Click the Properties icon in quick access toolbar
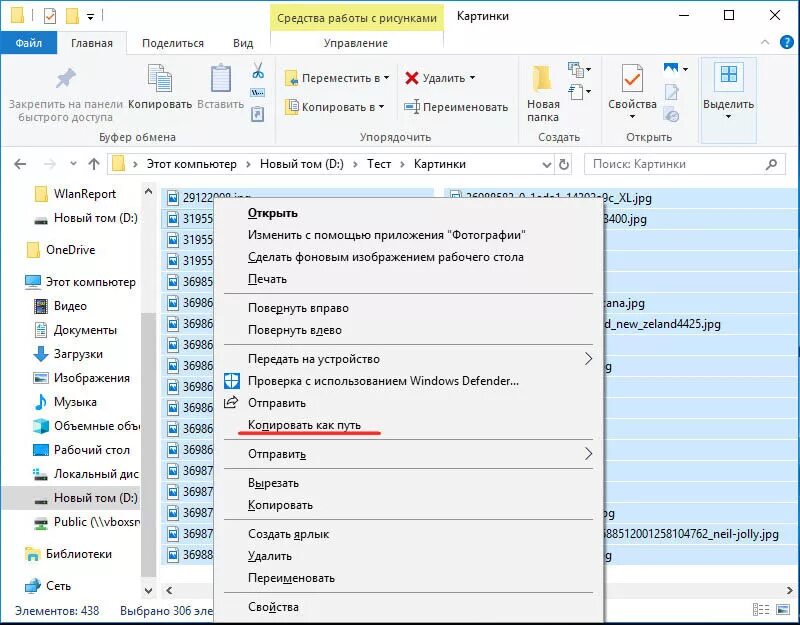 click(x=50, y=16)
